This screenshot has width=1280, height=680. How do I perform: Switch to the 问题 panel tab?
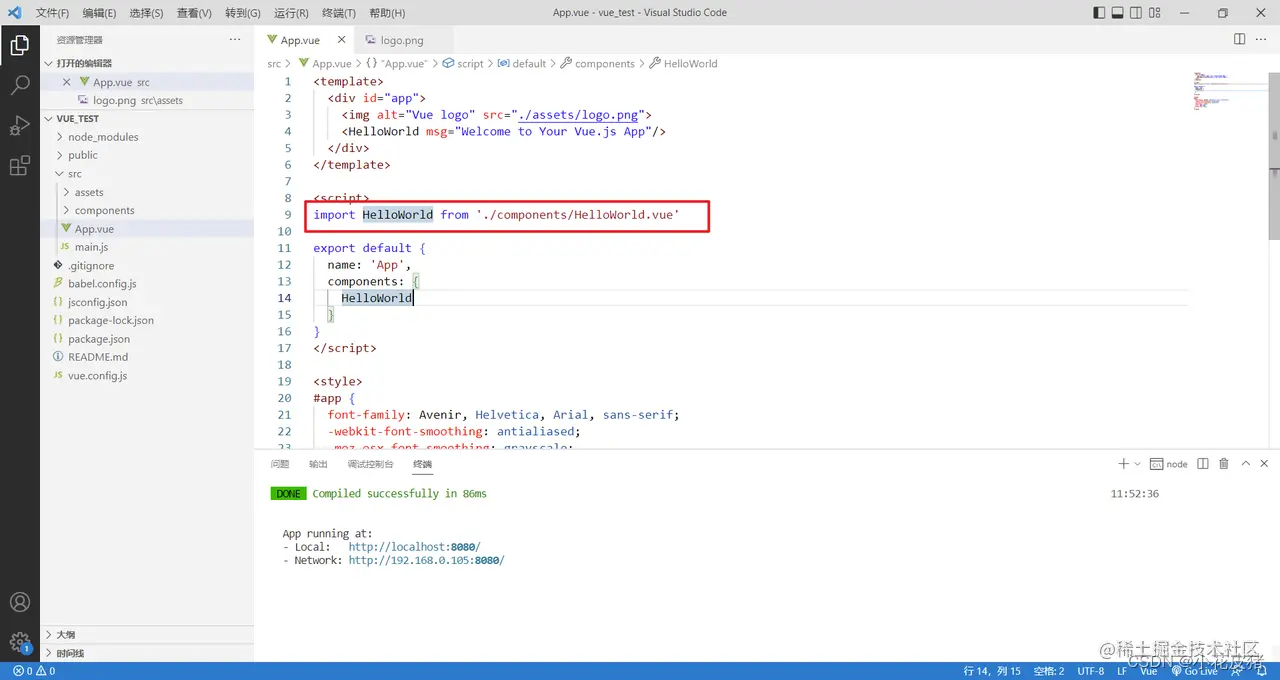[280, 464]
